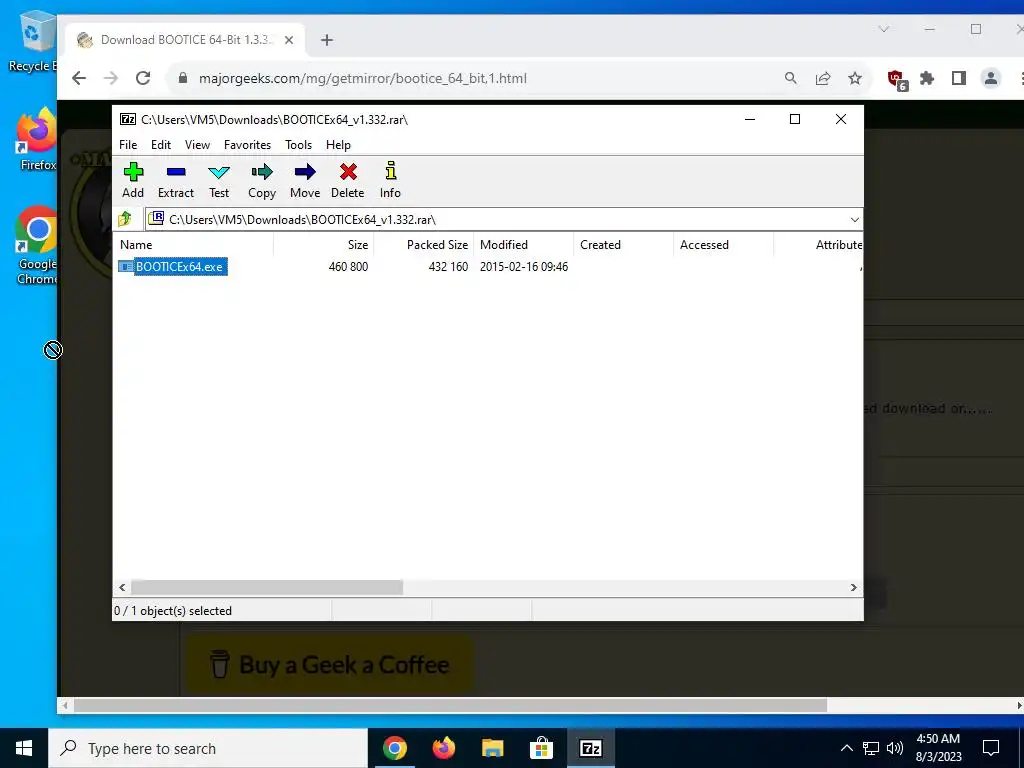Sort by Modified column header

click(x=523, y=245)
